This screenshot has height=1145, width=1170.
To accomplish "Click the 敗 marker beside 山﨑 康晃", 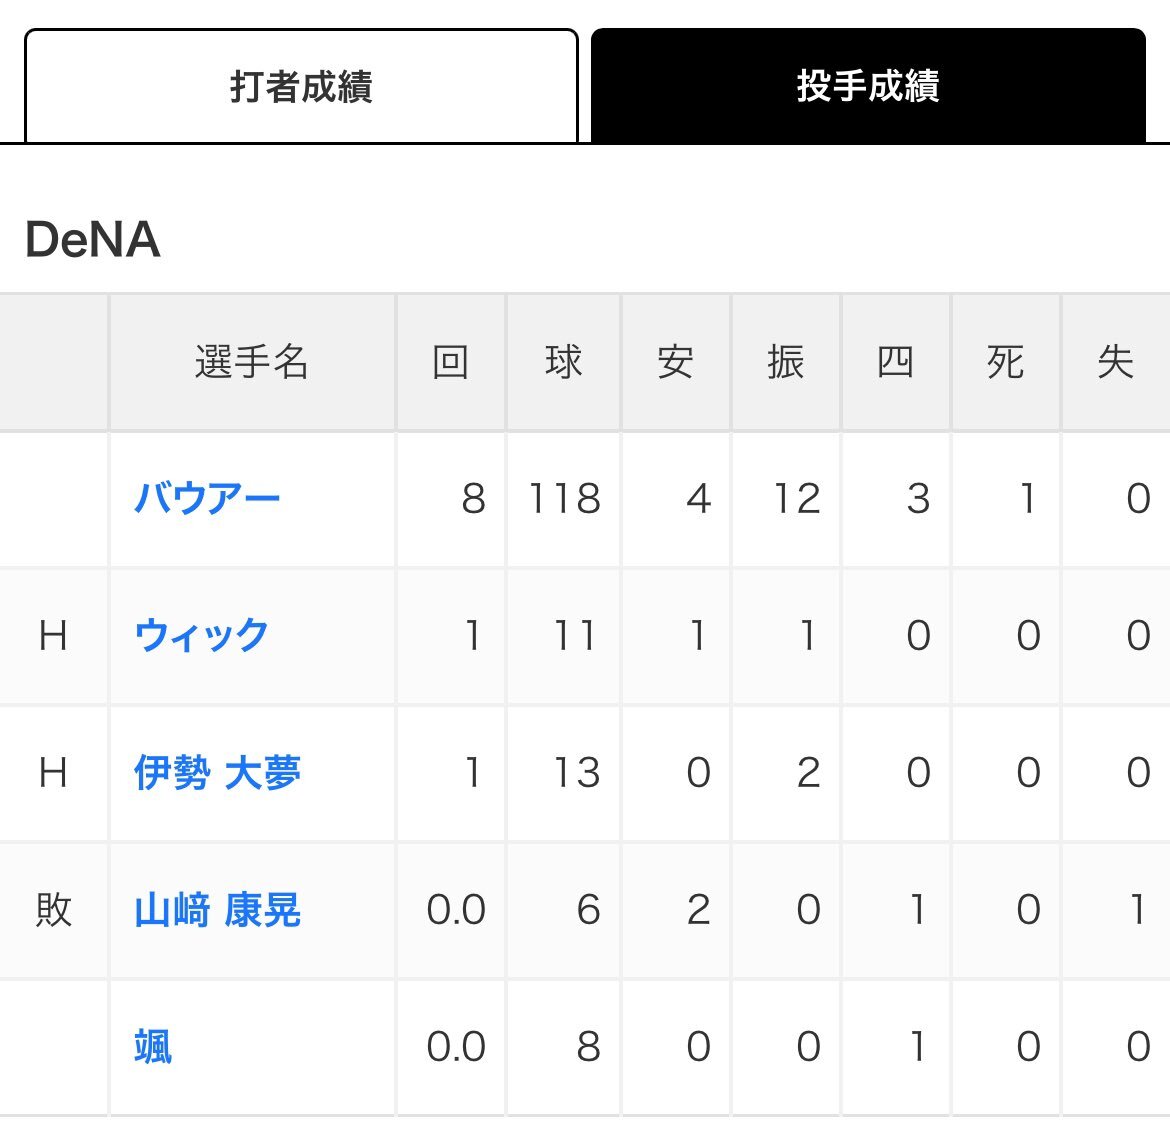I will [x=54, y=910].
